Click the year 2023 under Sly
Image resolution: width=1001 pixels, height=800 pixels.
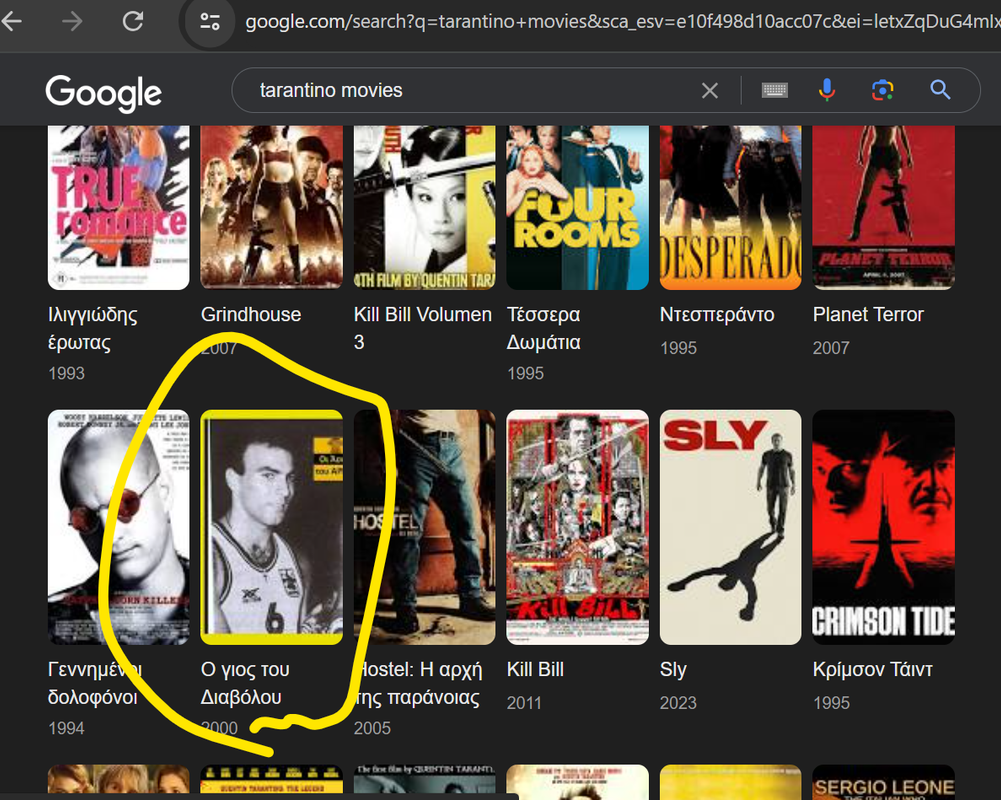(678, 702)
